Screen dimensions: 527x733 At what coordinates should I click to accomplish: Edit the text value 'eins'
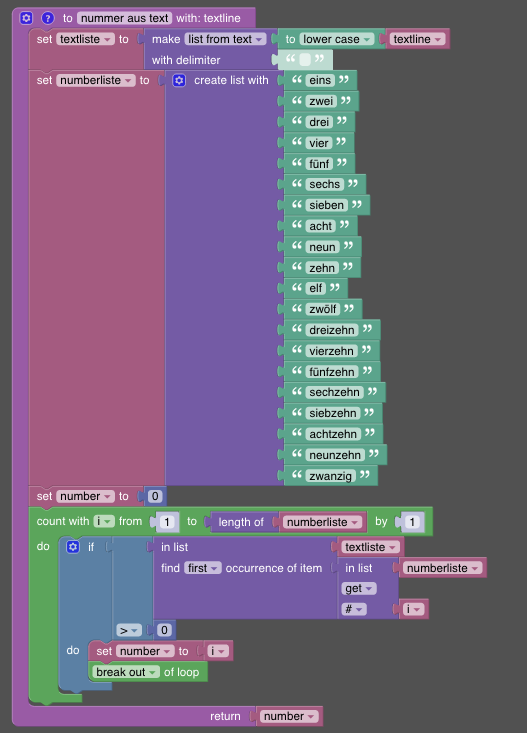click(320, 80)
